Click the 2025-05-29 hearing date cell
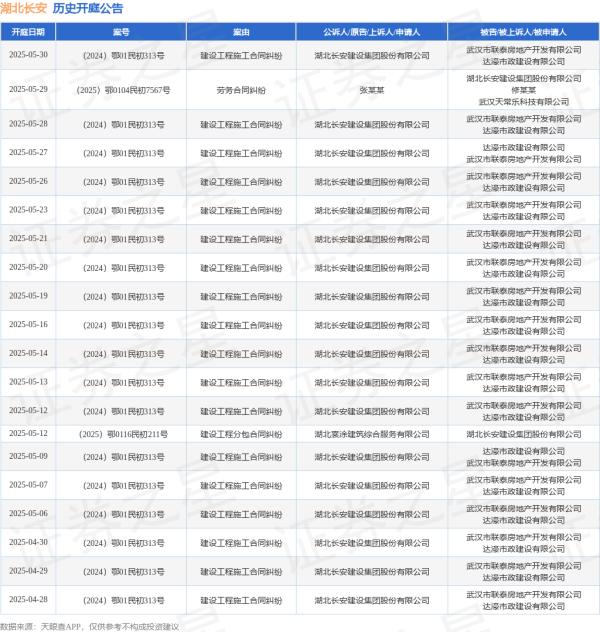 click(28, 89)
